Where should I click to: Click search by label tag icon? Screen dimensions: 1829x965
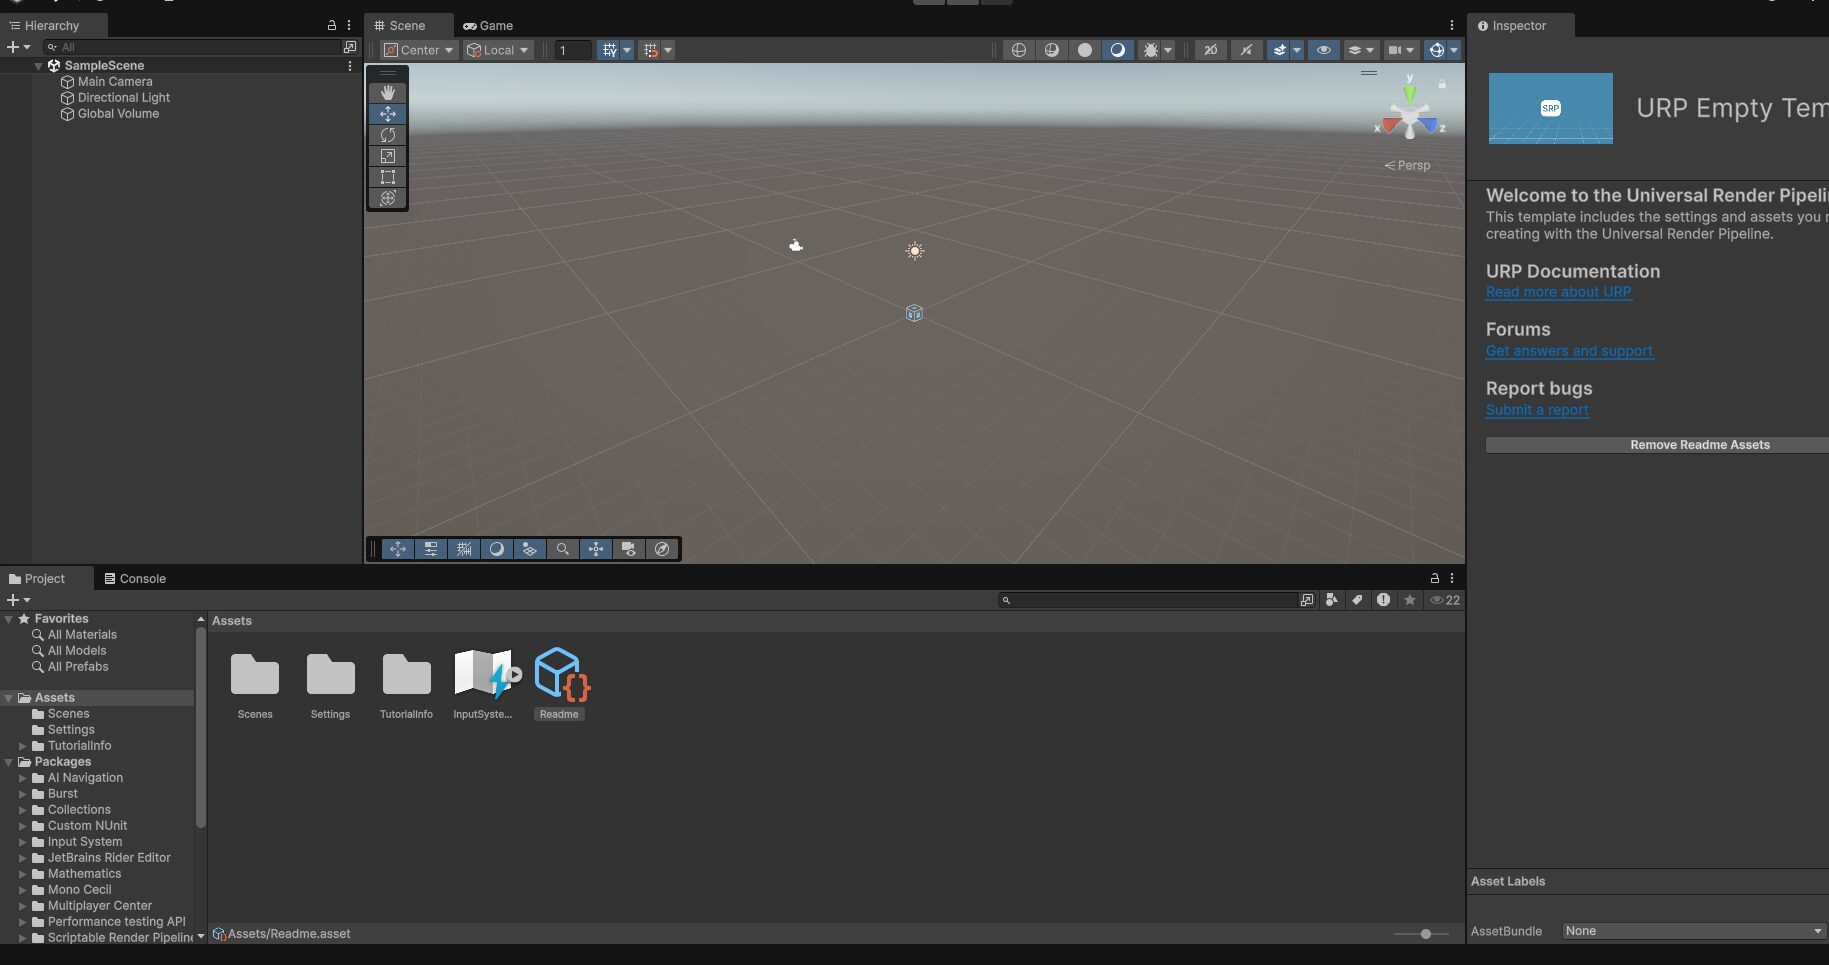pyautogui.click(x=1357, y=600)
